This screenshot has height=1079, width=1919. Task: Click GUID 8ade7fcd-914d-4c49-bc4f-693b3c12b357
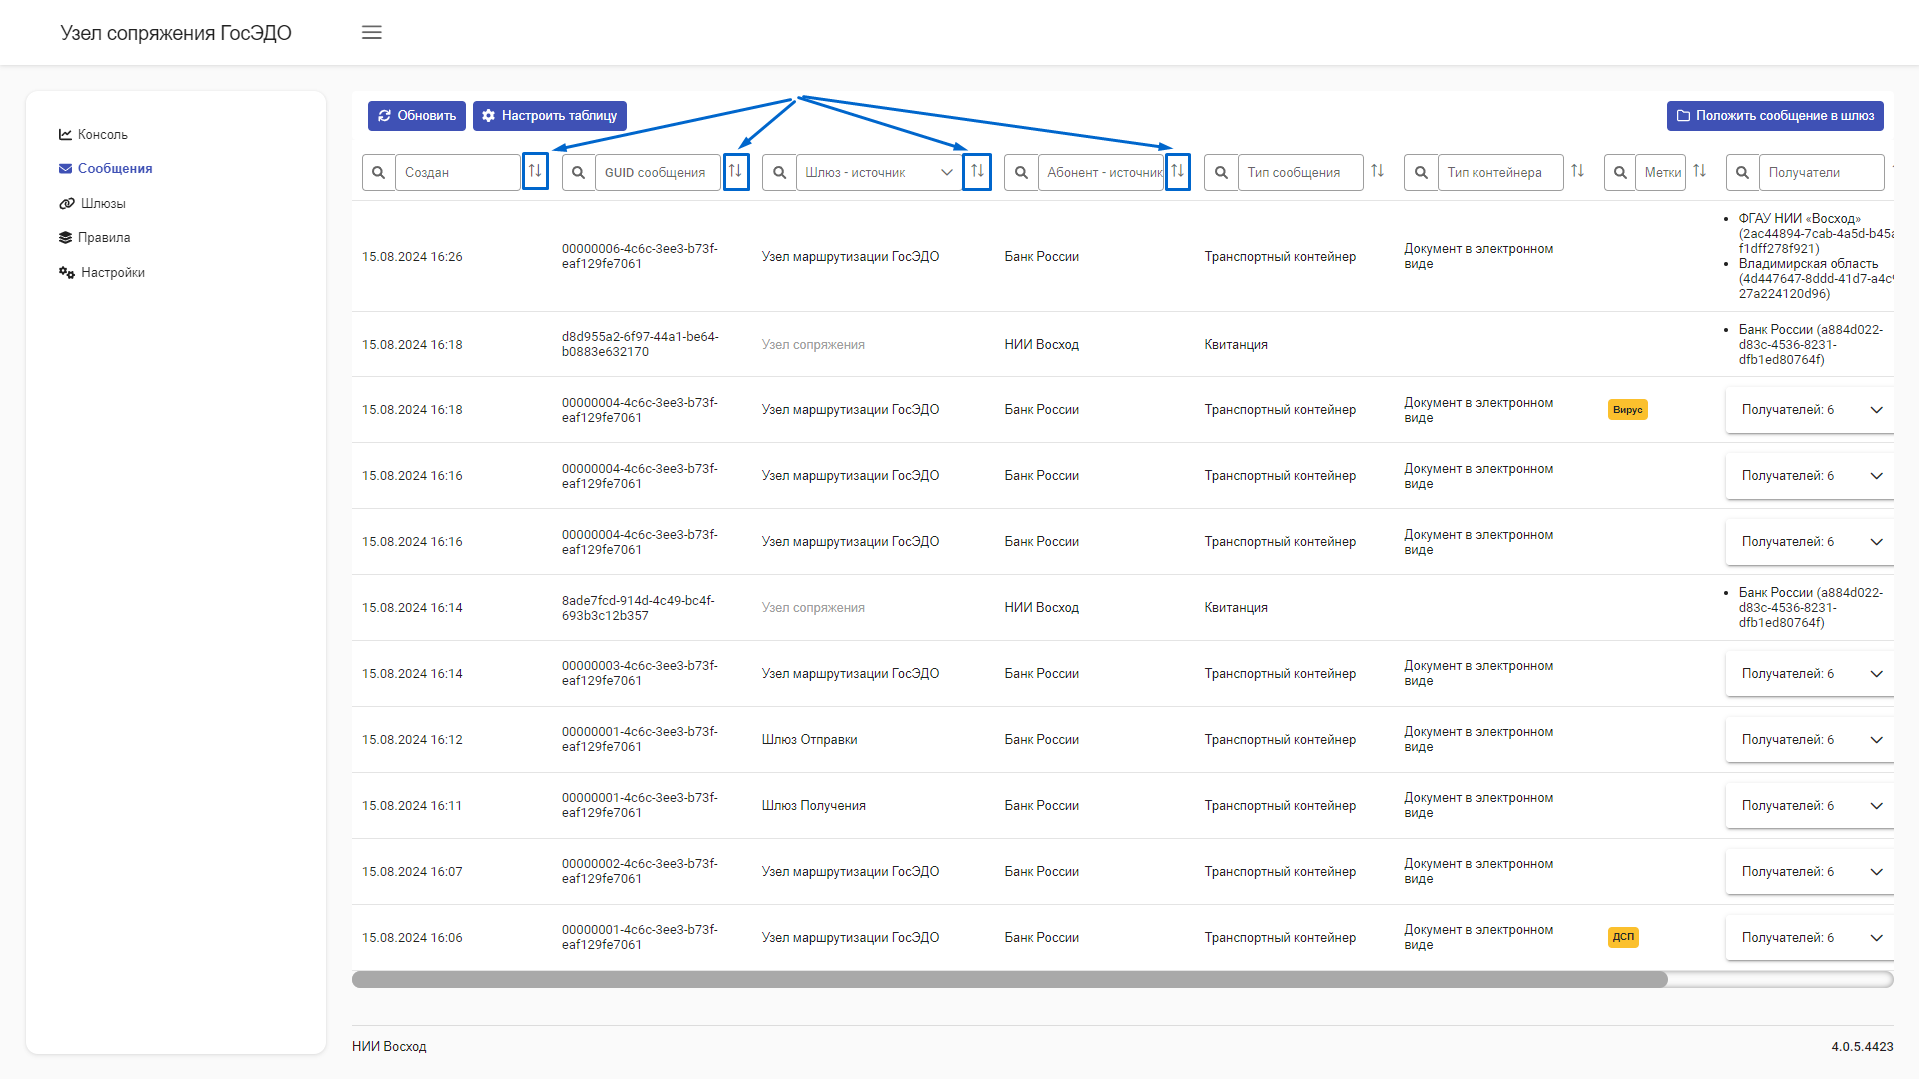click(x=638, y=608)
